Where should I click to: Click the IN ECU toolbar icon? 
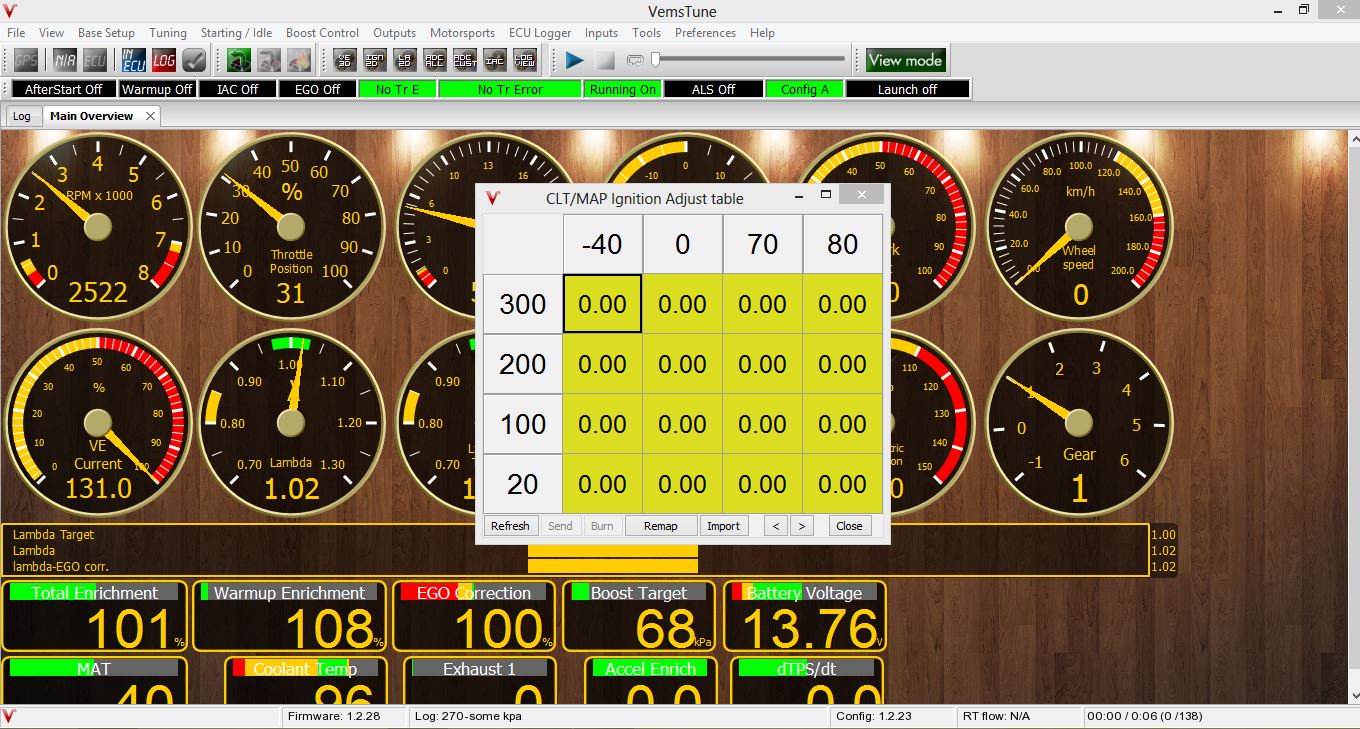[x=134, y=60]
